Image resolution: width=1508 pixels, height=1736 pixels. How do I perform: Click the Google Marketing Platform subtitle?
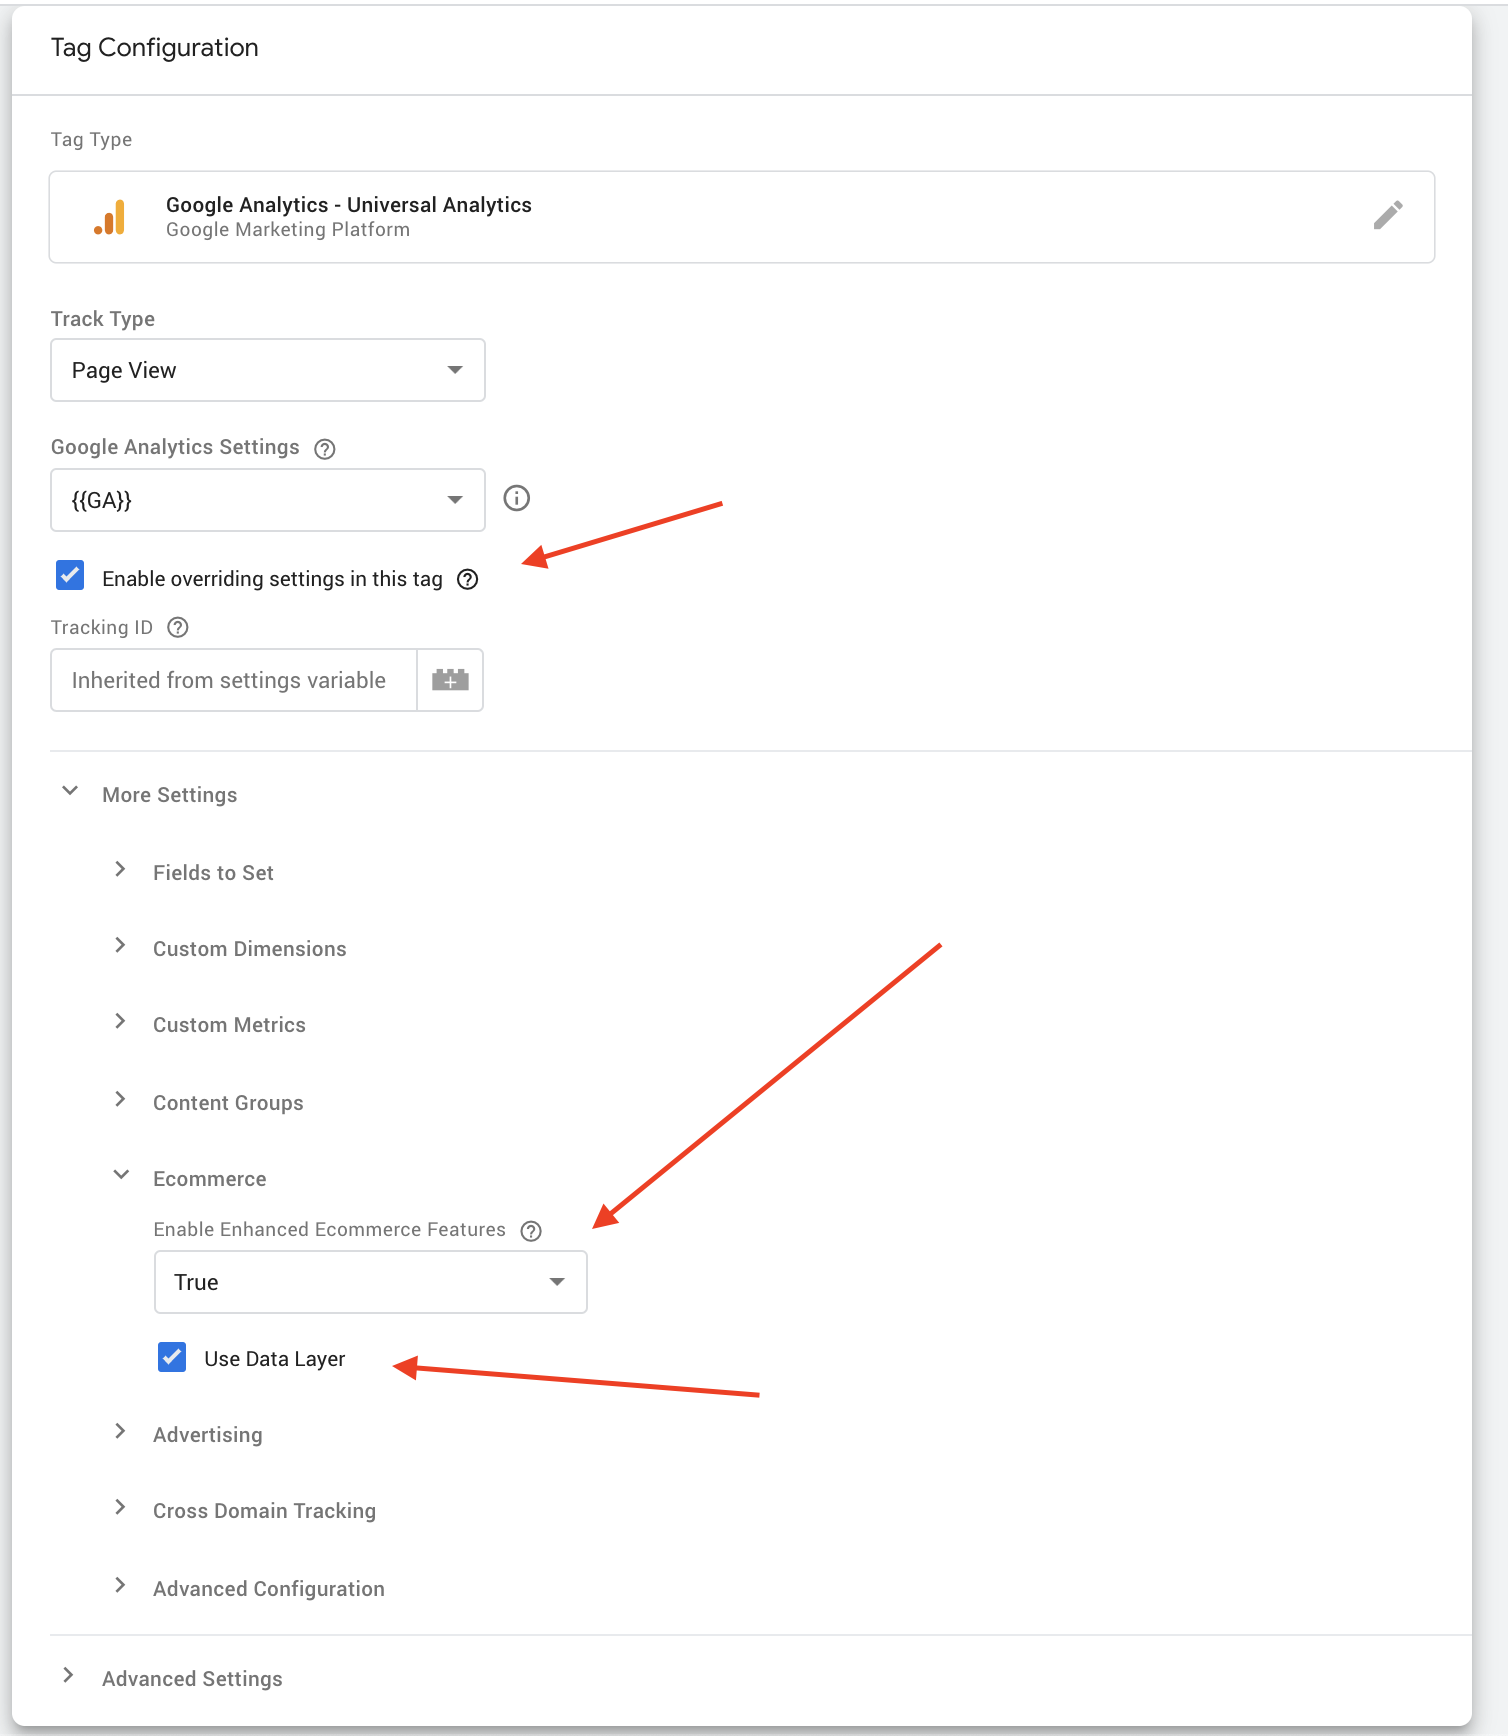point(288,230)
